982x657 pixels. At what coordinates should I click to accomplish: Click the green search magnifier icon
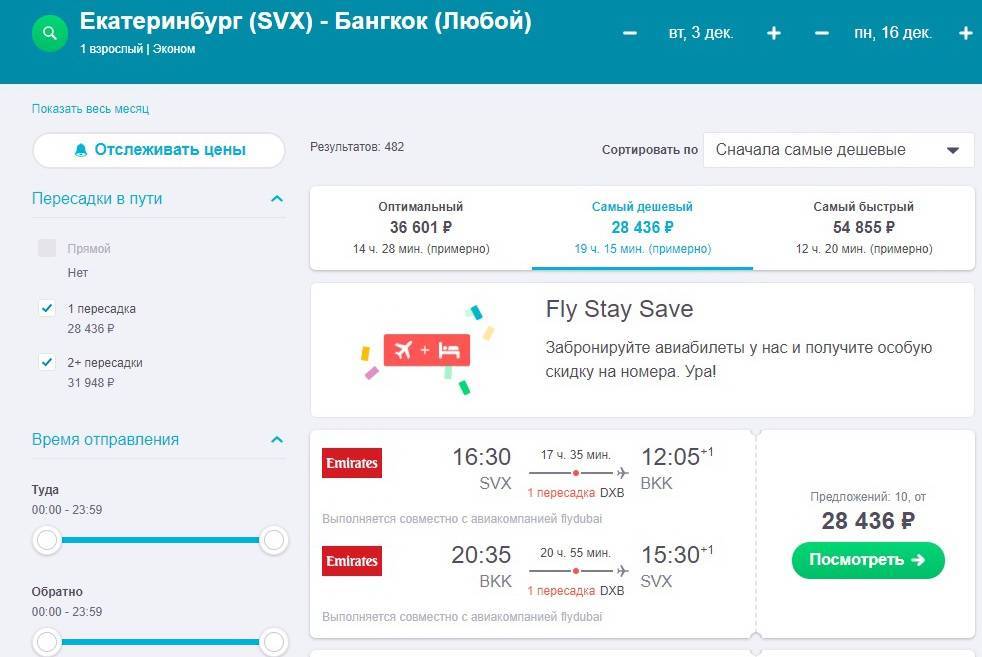(x=49, y=33)
